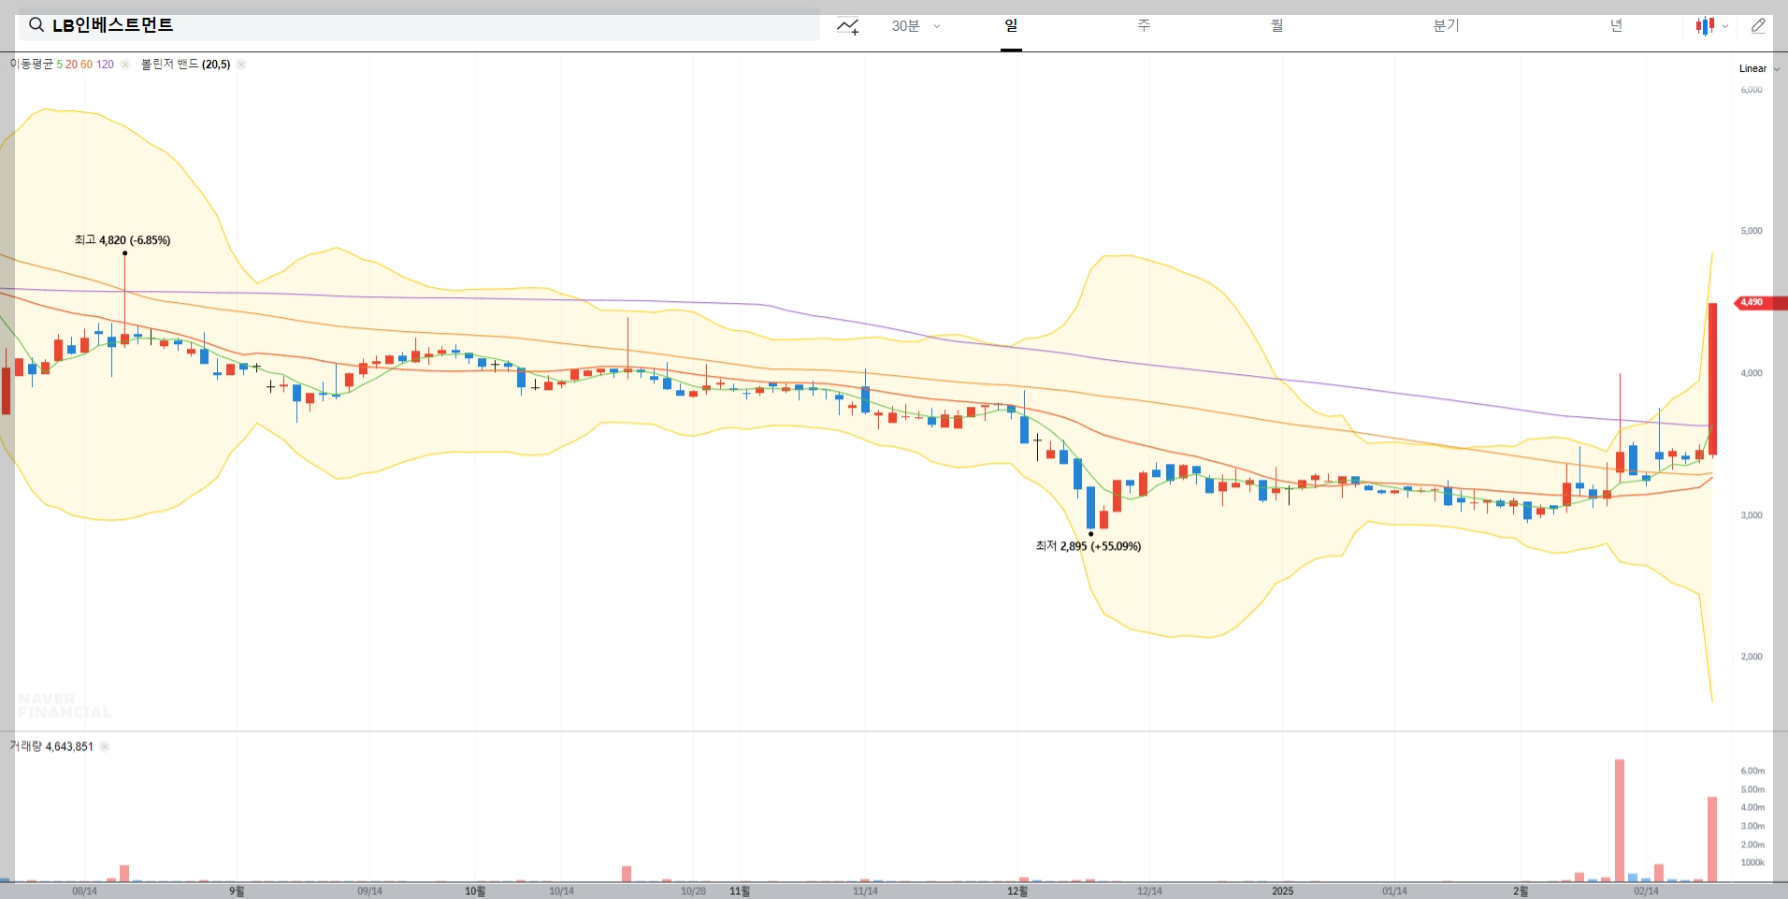Open the candlestick chart type selector
Image resolution: width=1788 pixels, height=899 pixels.
(x=1711, y=26)
